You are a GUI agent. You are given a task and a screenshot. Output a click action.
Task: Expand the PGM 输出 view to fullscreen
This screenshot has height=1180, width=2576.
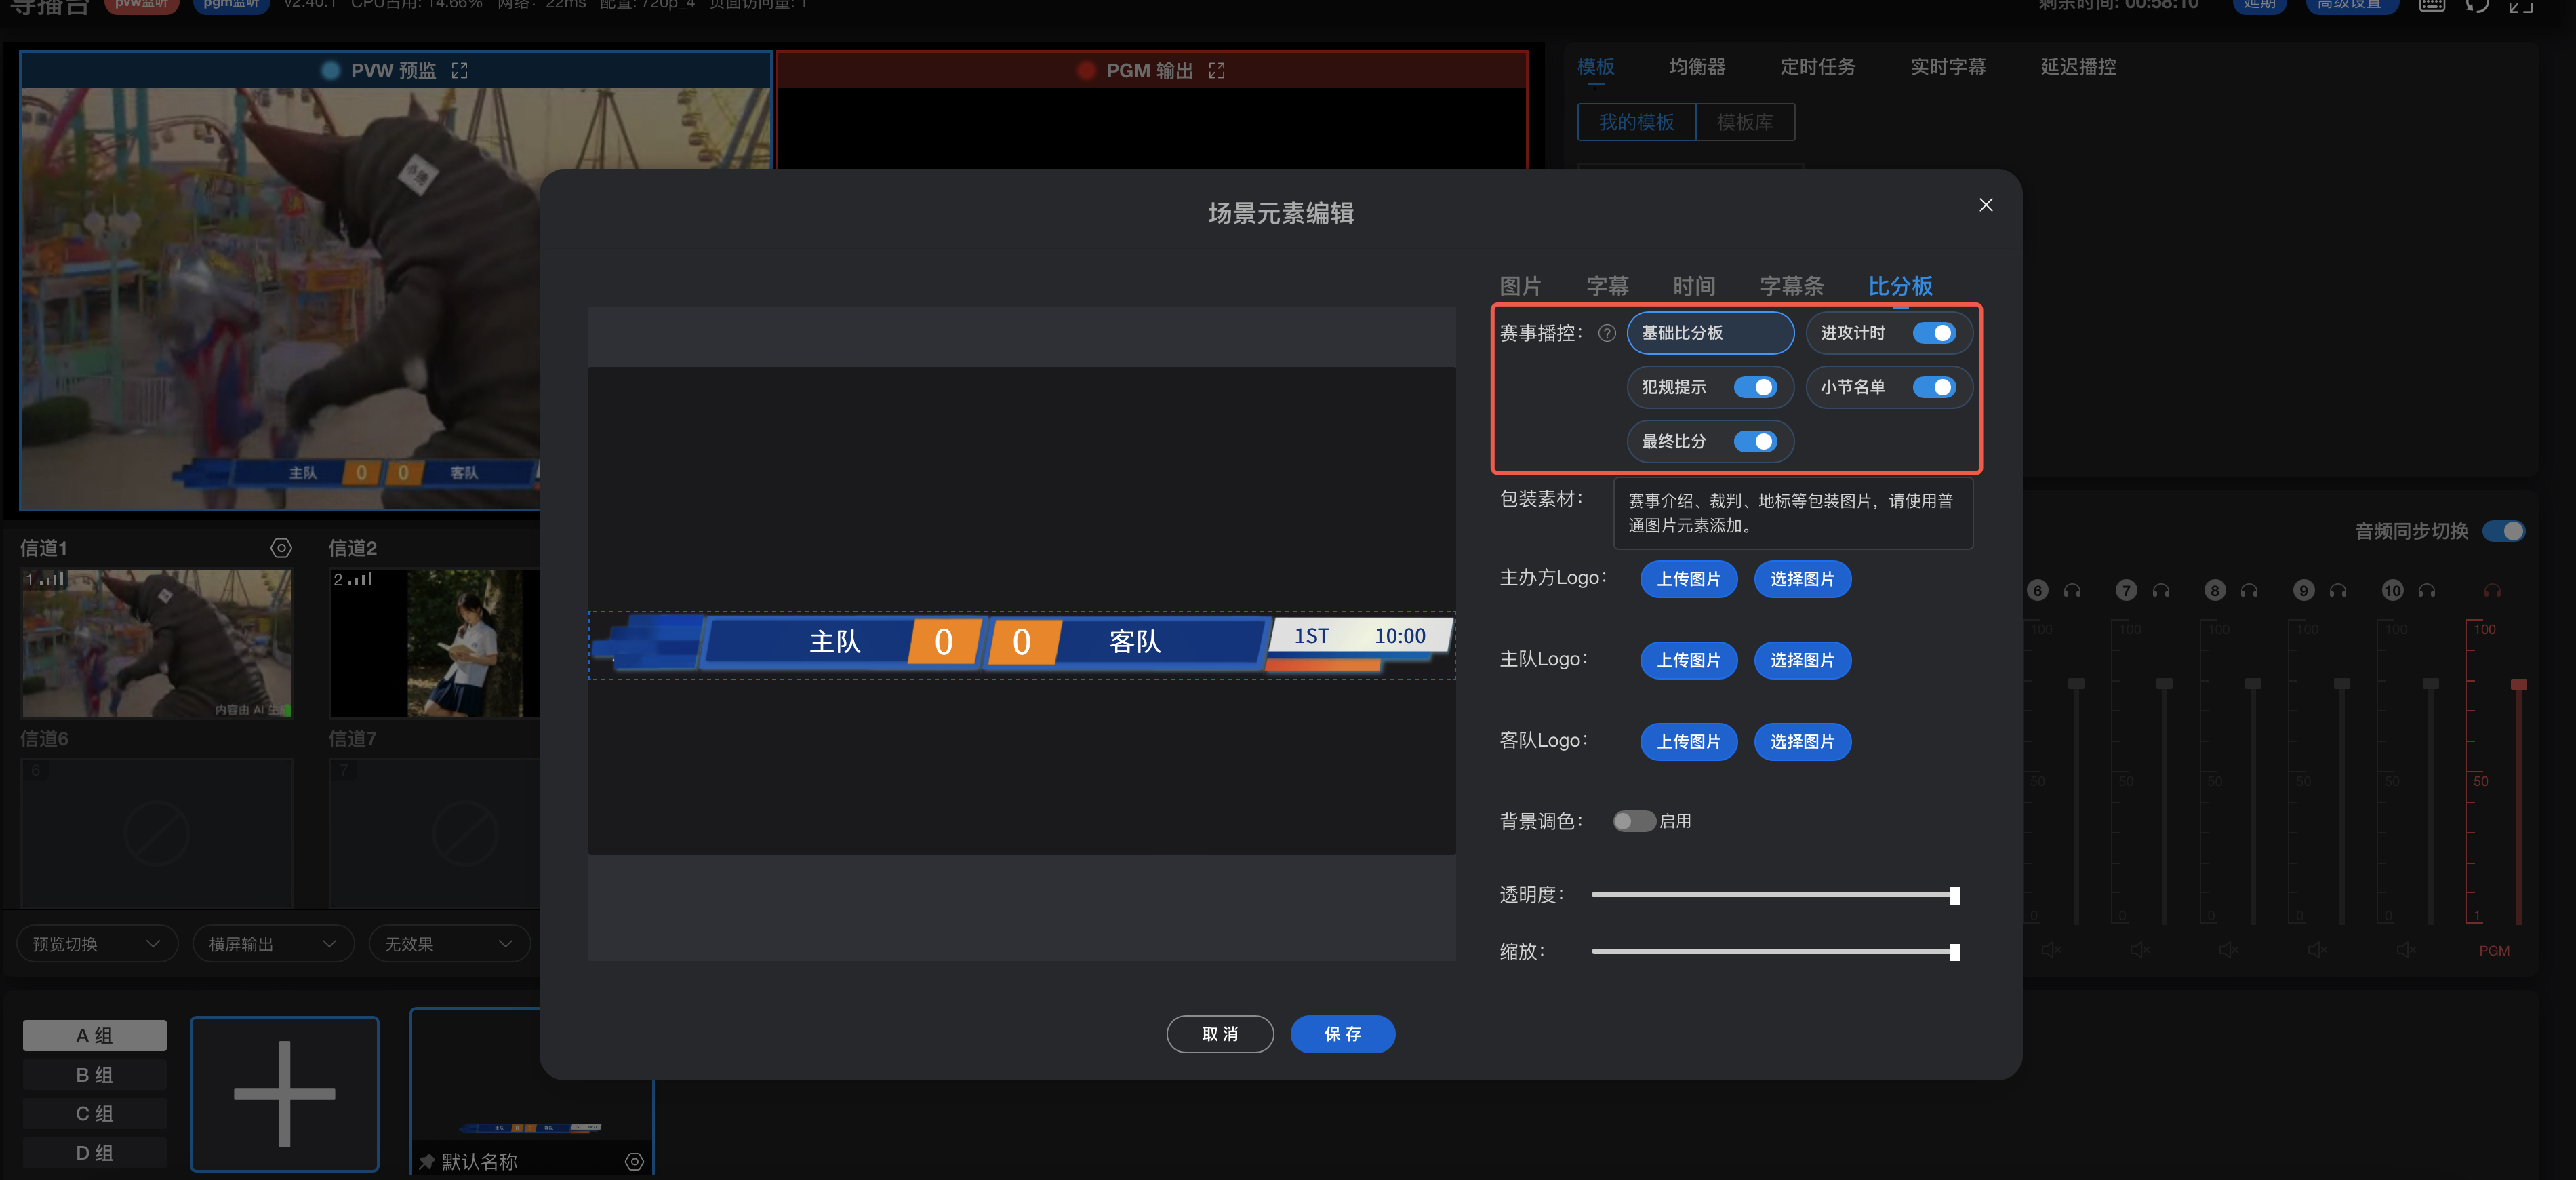click(x=1216, y=71)
